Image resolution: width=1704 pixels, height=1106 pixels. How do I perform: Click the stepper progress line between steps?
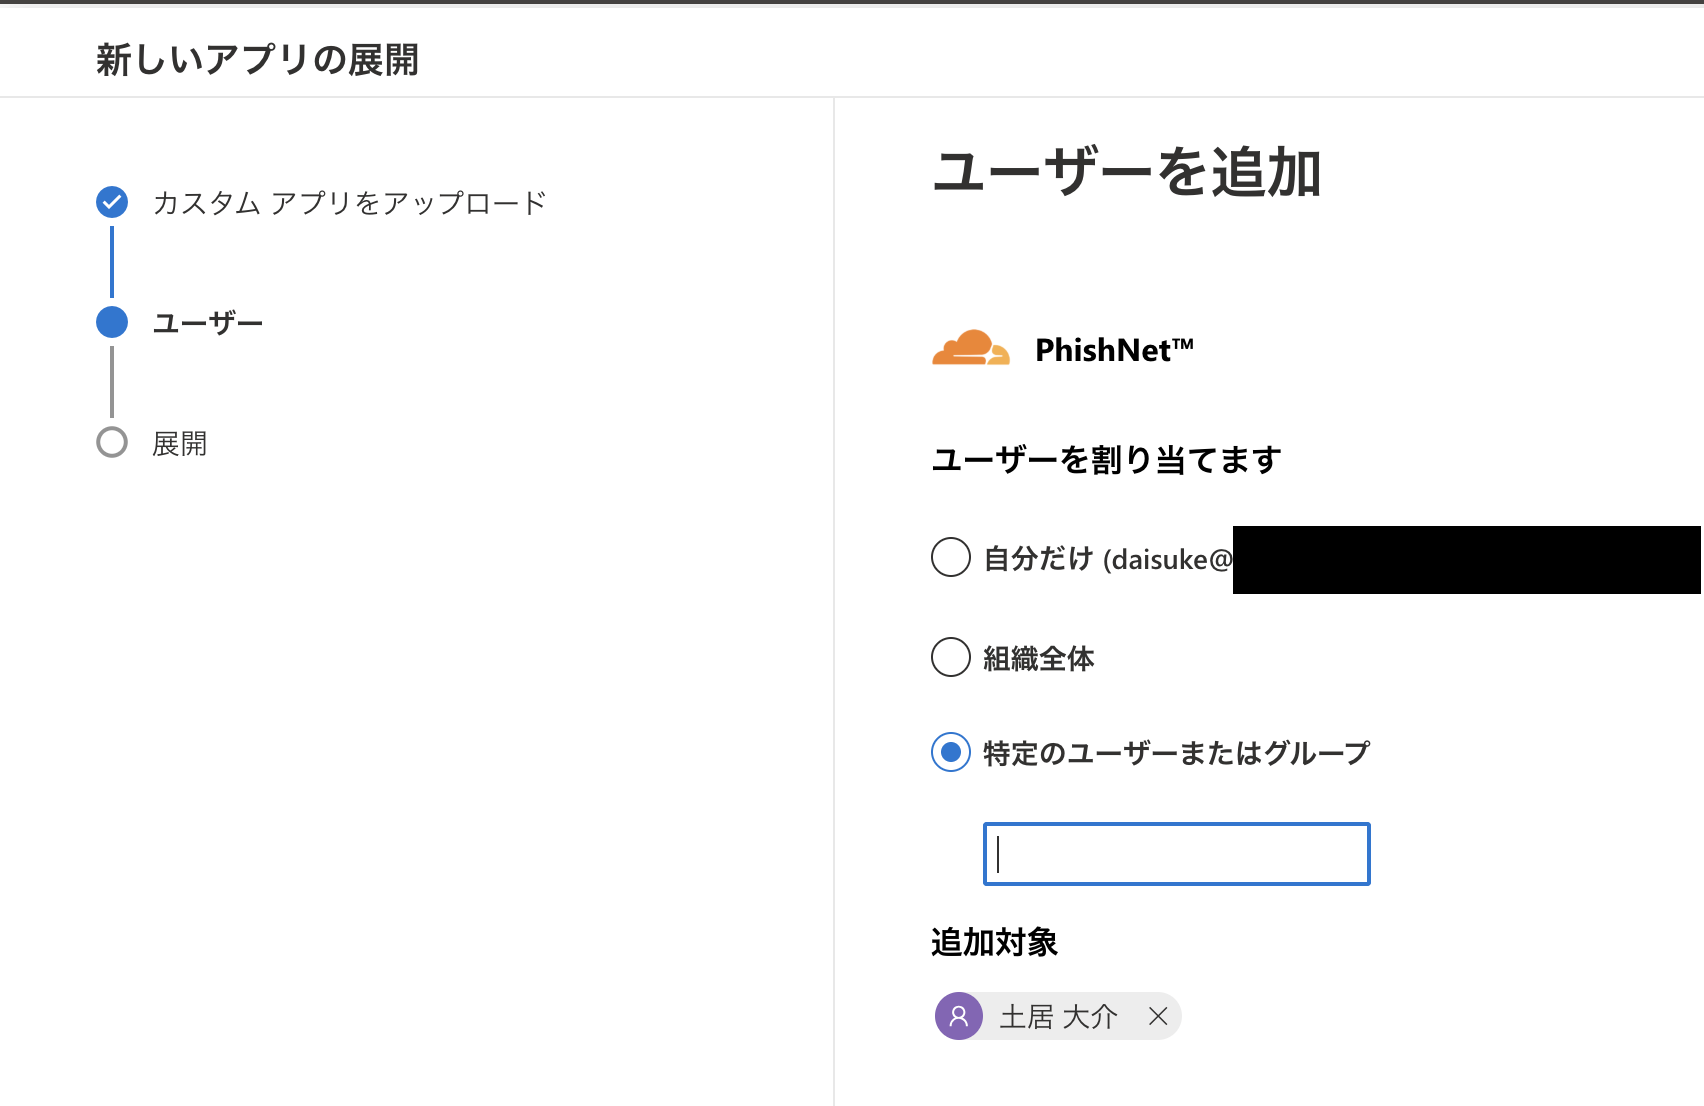tap(111, 262)
